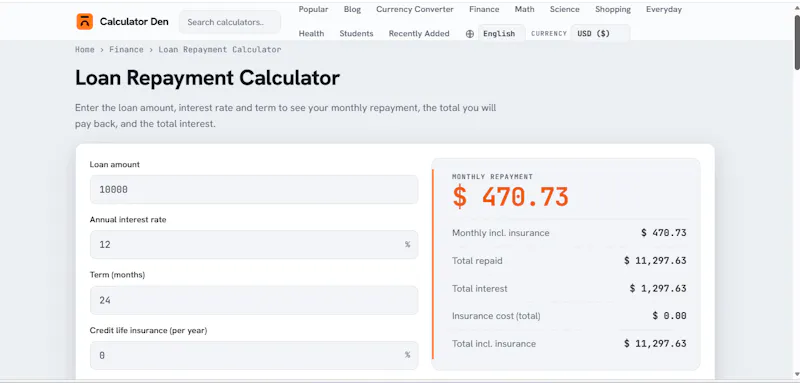
Task: Click the MONTHLY REPAYMENT label
Action: (492, 176)
